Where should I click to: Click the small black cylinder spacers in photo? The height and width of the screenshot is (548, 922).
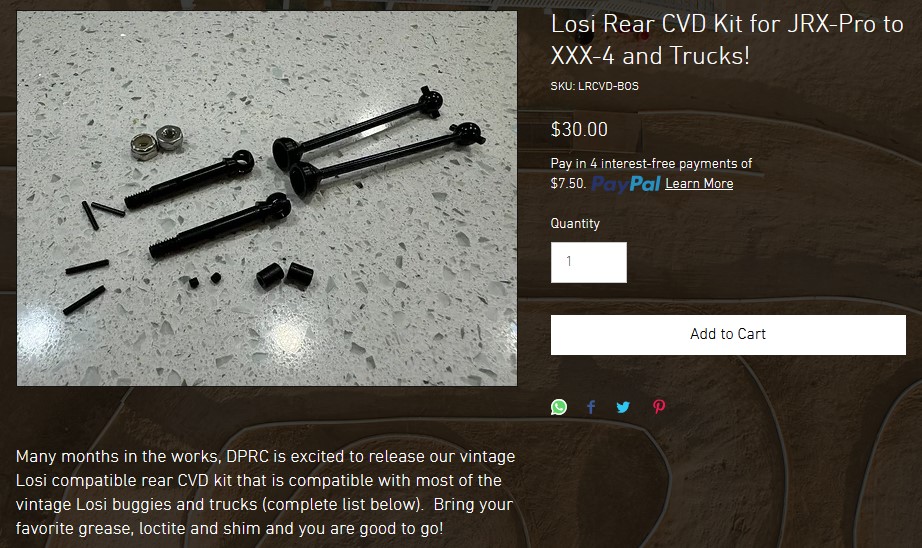[285, 275]
